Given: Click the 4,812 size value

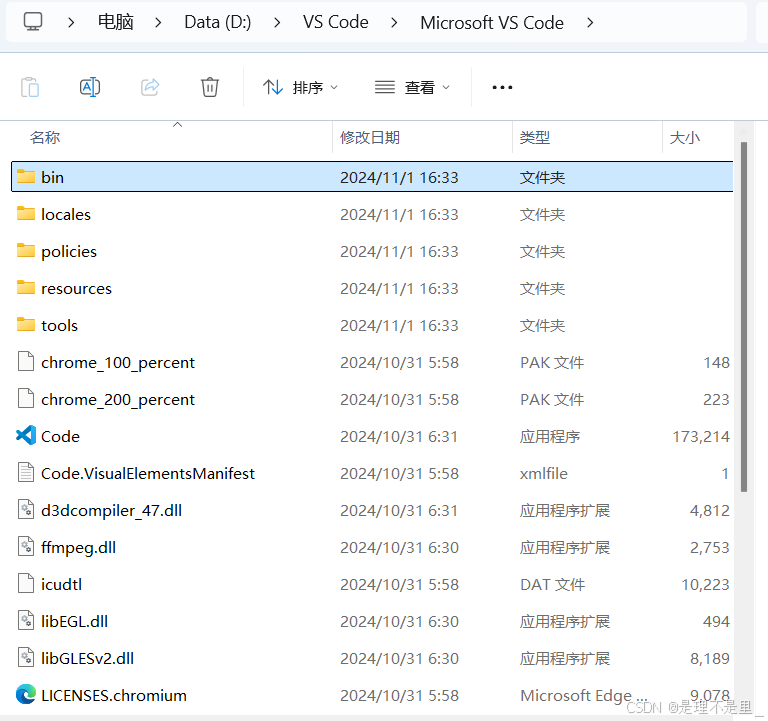Looking at the screenshot, I should click(x=710, y=510).
